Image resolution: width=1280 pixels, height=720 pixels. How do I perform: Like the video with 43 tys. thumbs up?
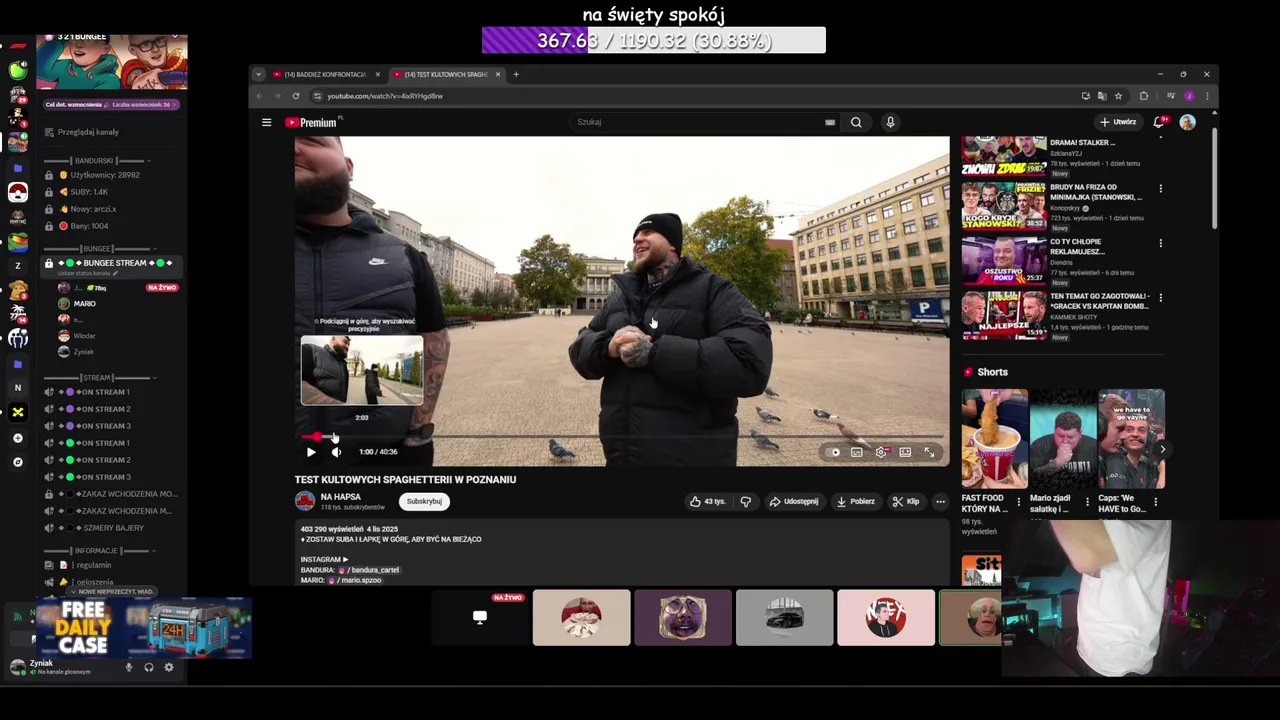[707, 501]
